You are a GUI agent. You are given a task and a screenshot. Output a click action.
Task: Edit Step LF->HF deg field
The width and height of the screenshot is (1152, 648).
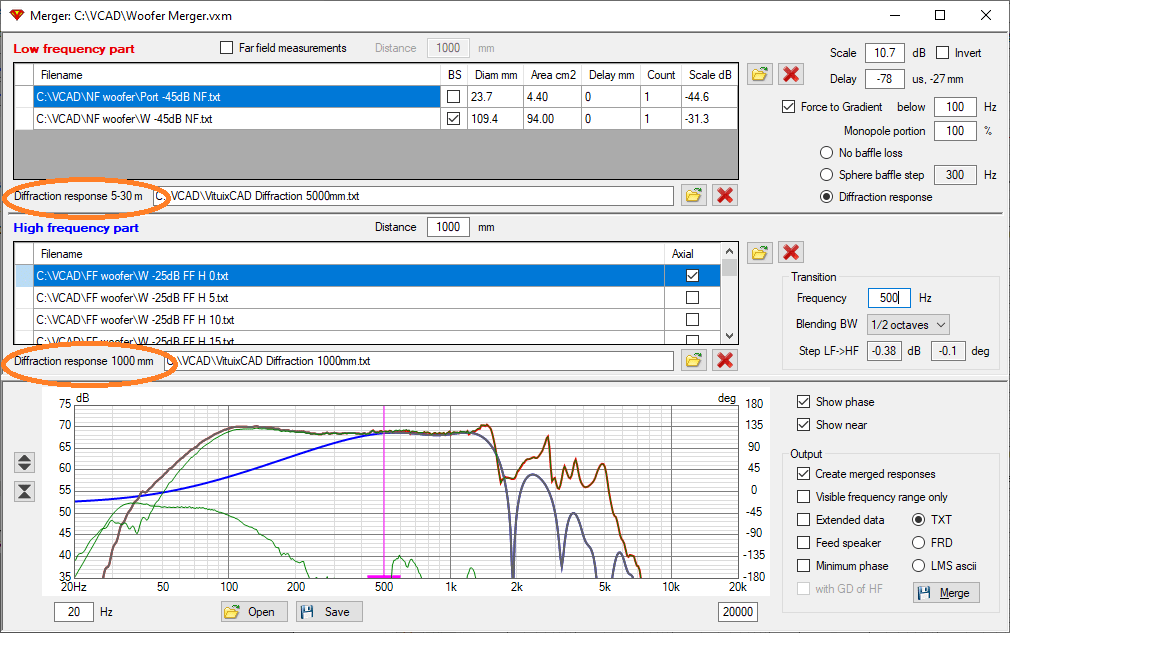(x=948, y=350)
